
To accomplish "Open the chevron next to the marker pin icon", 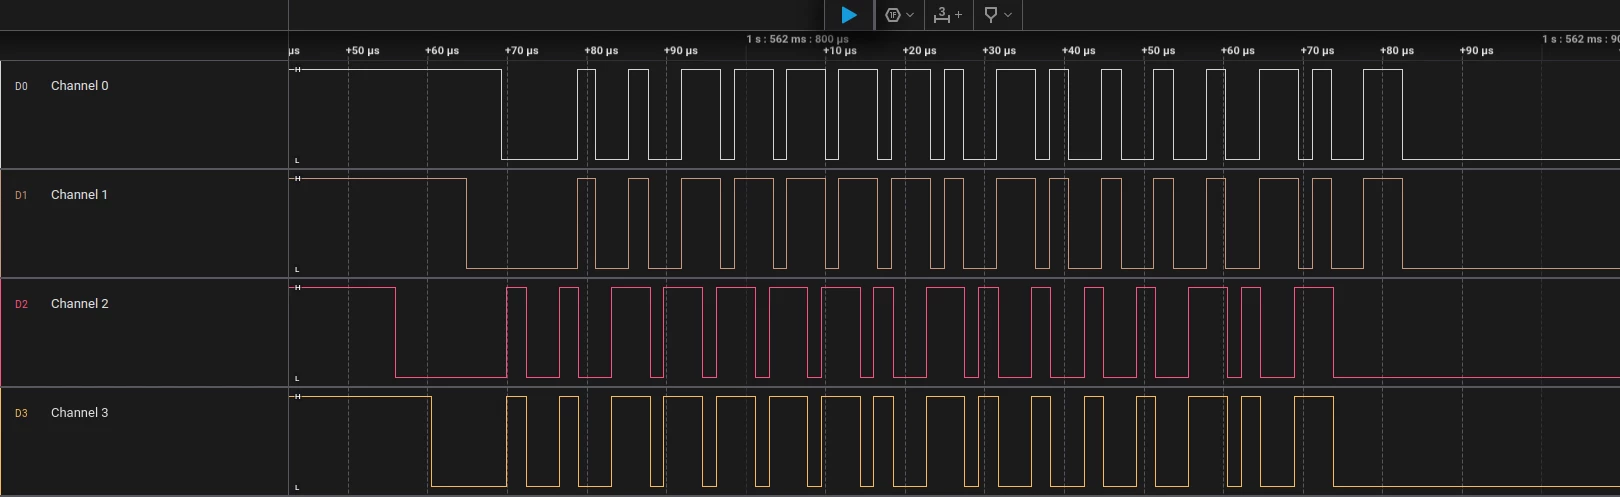I will [x=1008, y=15].
